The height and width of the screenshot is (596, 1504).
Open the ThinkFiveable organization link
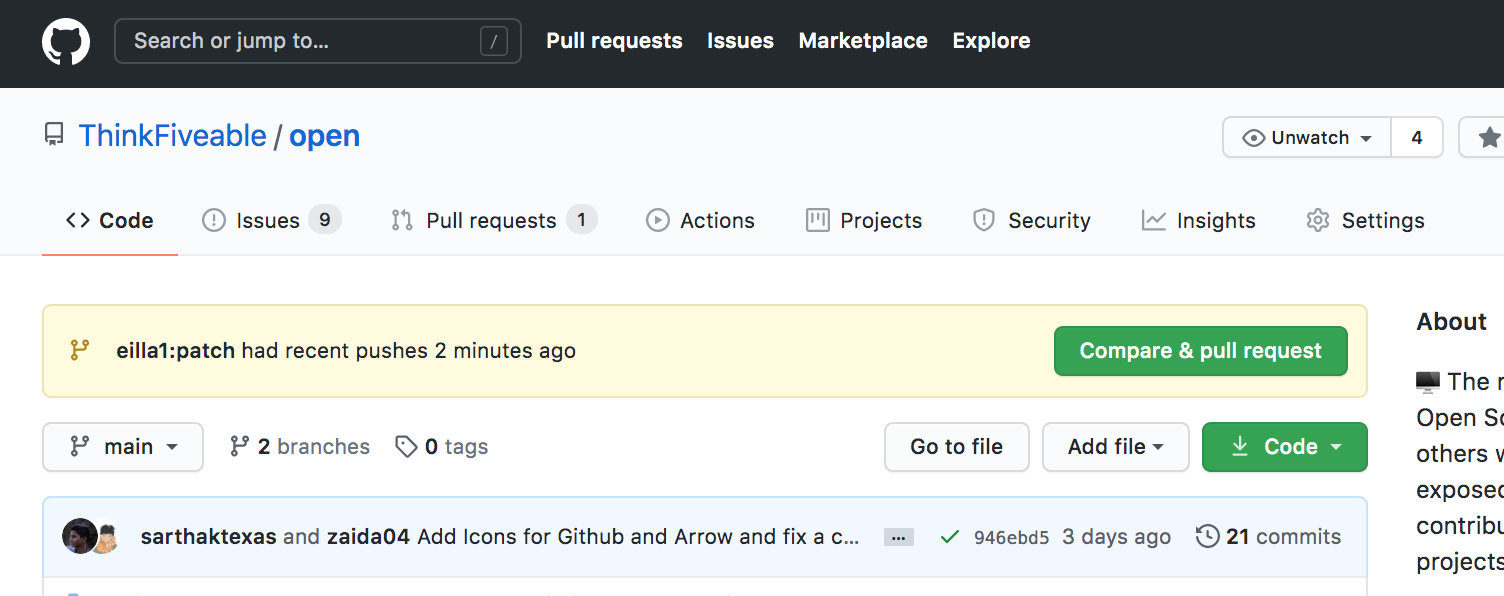tap(173, 136)
